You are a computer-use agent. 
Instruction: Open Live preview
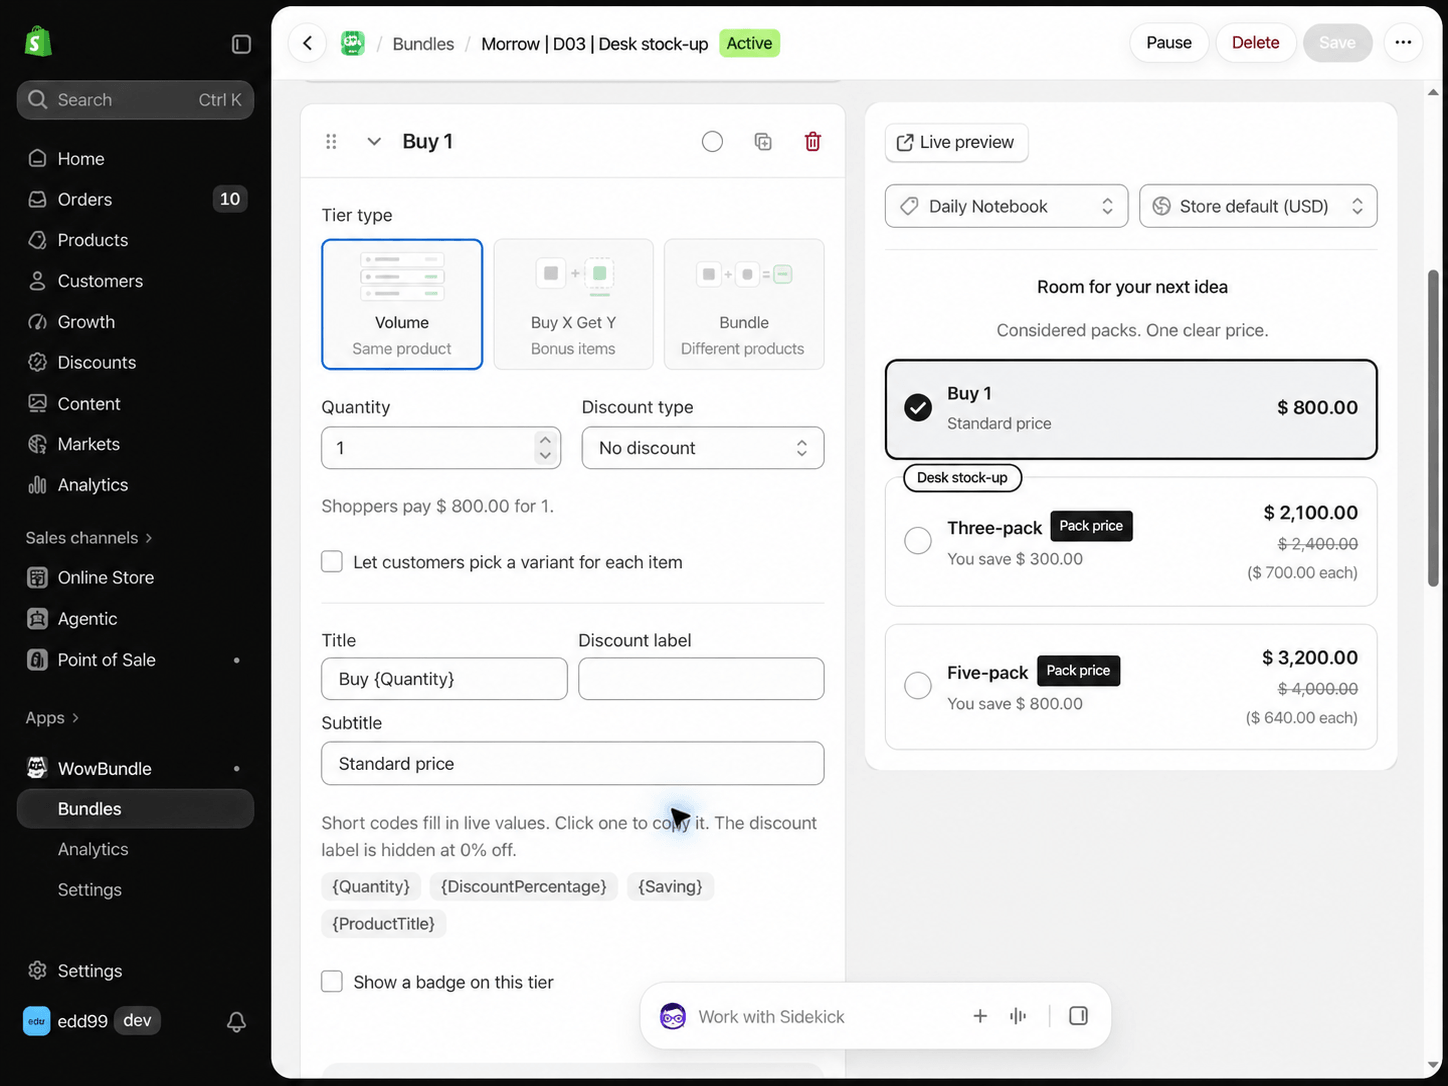pyautogui.click(x=956, y=142)
